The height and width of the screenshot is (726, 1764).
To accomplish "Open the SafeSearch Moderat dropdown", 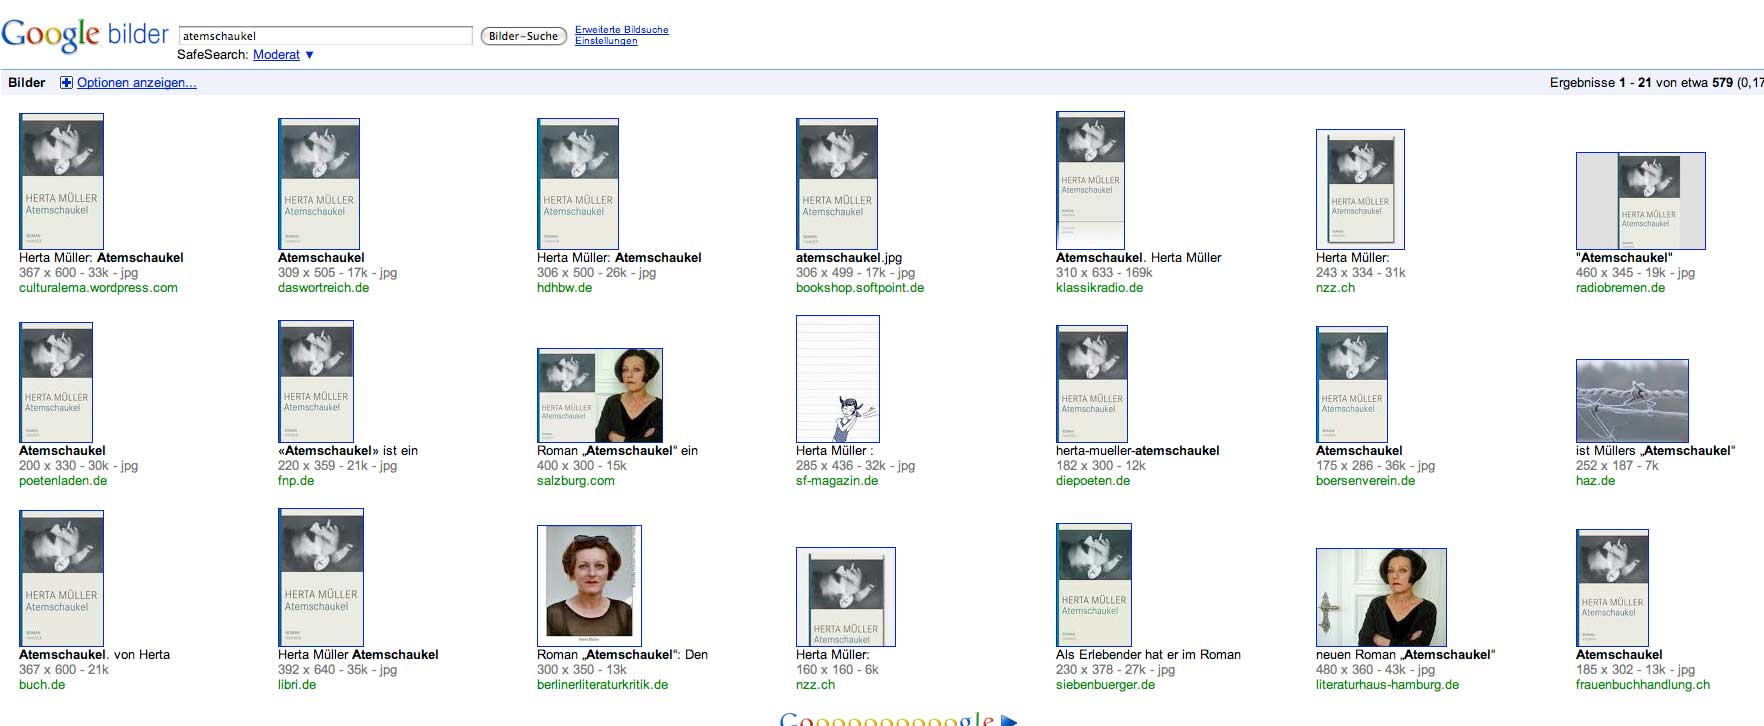I will [283, 55].
